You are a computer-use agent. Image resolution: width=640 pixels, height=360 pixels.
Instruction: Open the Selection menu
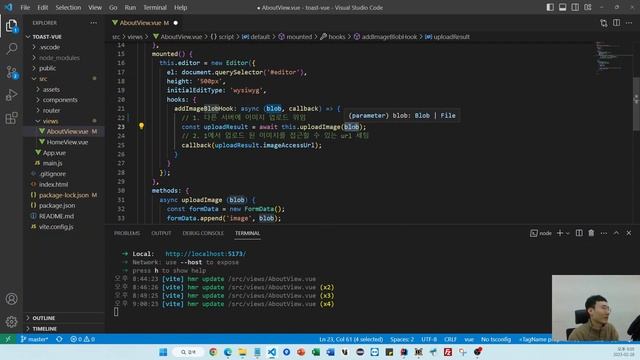tap(68, 7)
